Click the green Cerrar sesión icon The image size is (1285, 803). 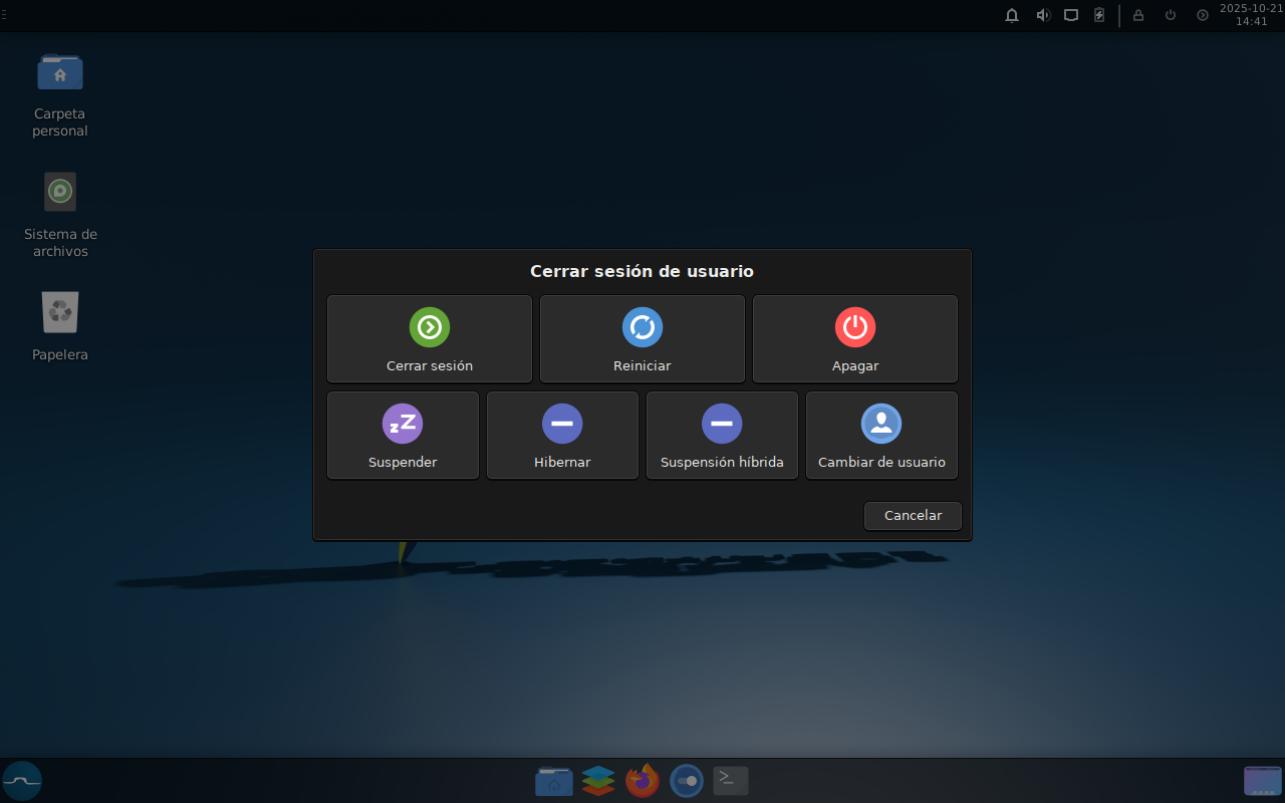click(429, 327)
